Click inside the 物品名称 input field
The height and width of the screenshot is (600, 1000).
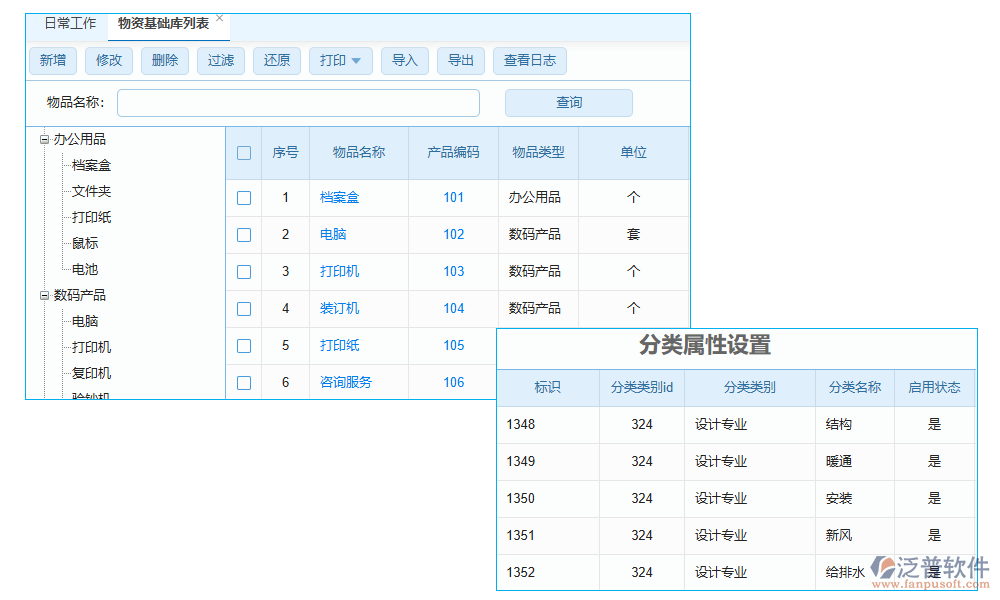click(297, 102)
